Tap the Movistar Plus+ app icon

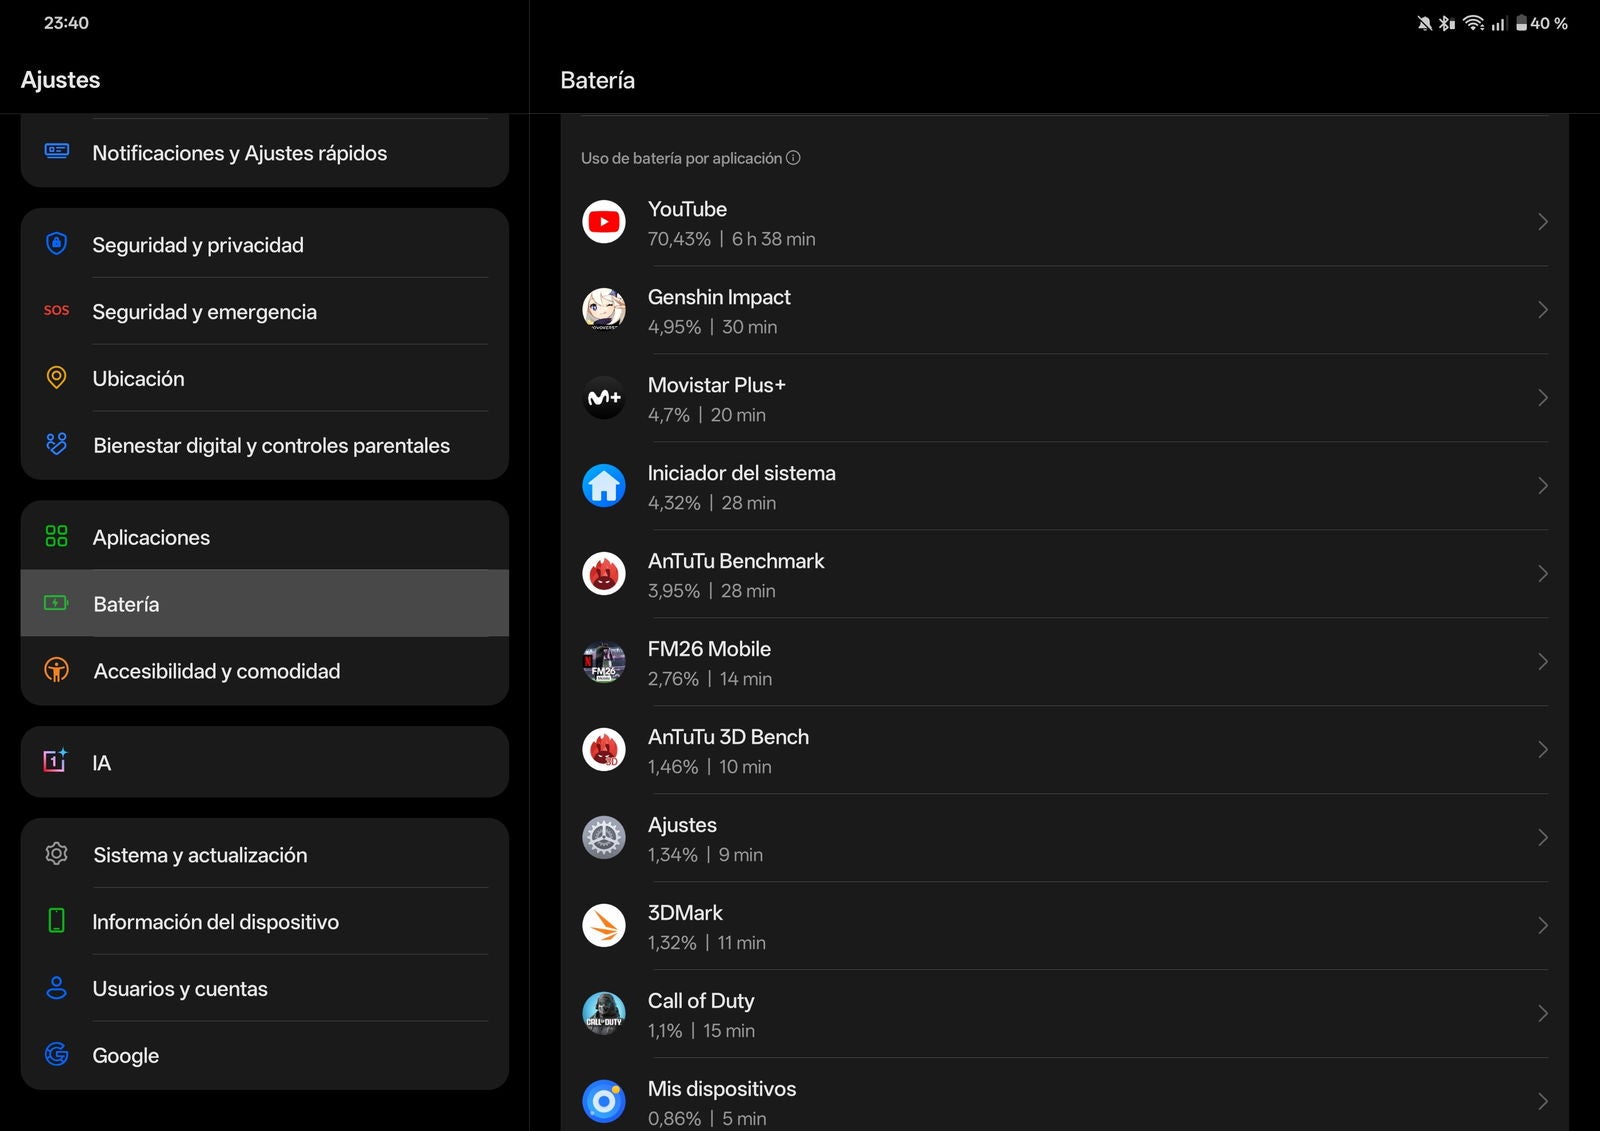(x=604, y=398)
